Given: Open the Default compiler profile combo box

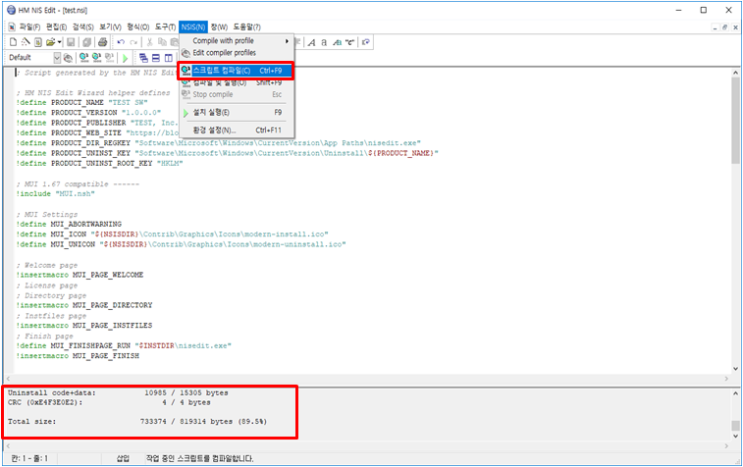Looking at the screenshot, I should 35,58.
